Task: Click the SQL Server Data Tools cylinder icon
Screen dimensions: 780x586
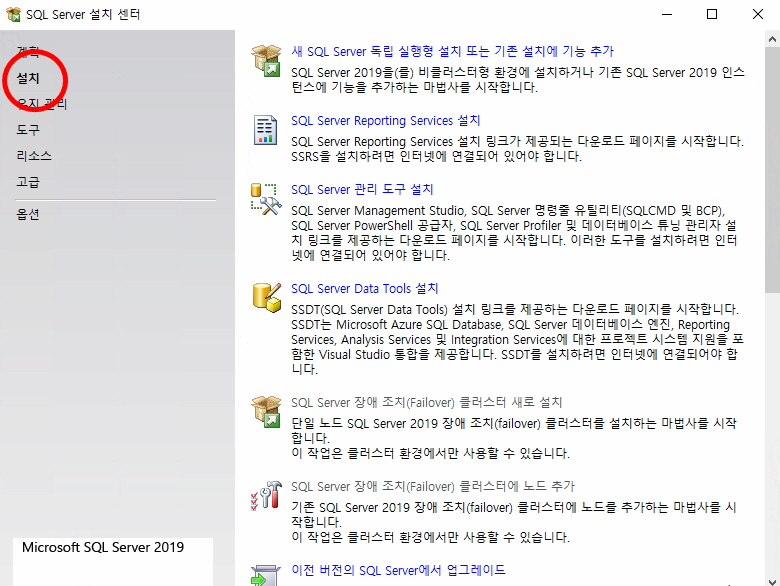Action: [267, 298]
